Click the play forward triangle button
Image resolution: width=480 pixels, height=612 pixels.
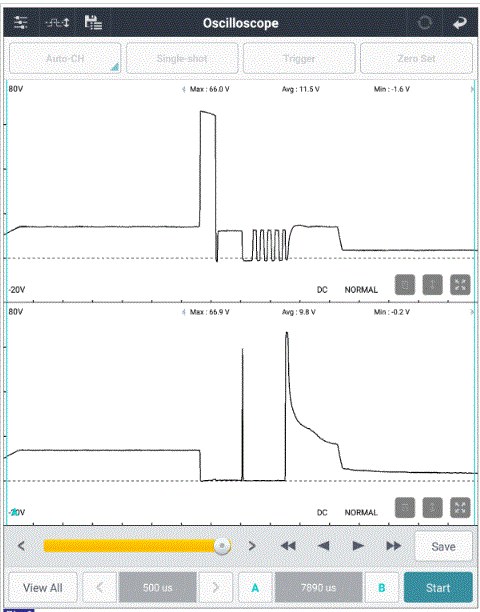(358, 546)
